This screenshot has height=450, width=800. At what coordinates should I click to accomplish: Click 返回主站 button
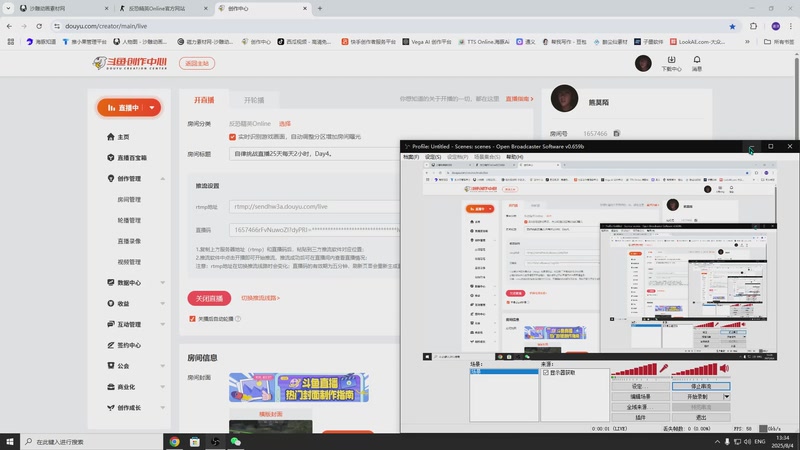197,63
